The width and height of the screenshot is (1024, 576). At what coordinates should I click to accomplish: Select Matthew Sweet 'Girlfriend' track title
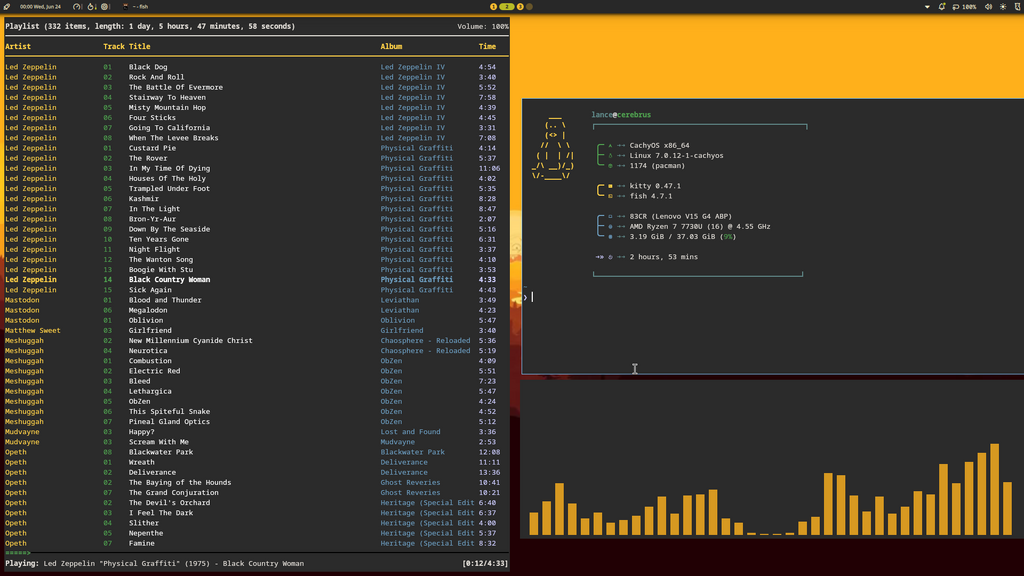point(150,330)
